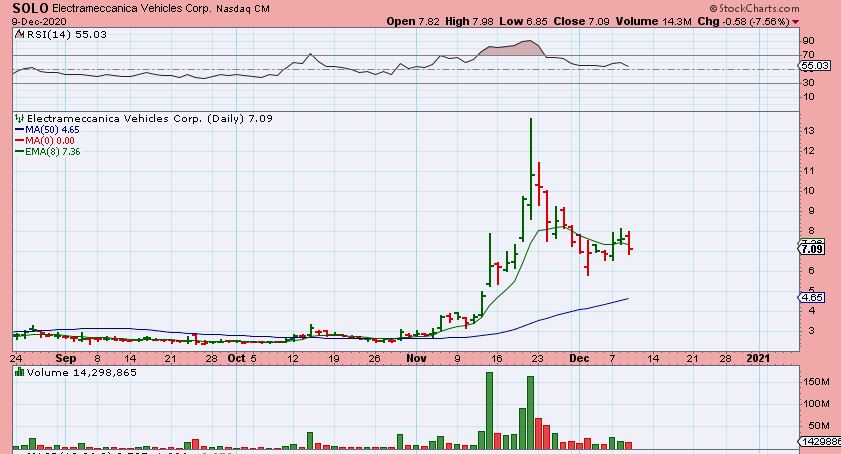Click the High 7.98 value
The width and height of the screenshot is (841, 454).
pos(469,21)
